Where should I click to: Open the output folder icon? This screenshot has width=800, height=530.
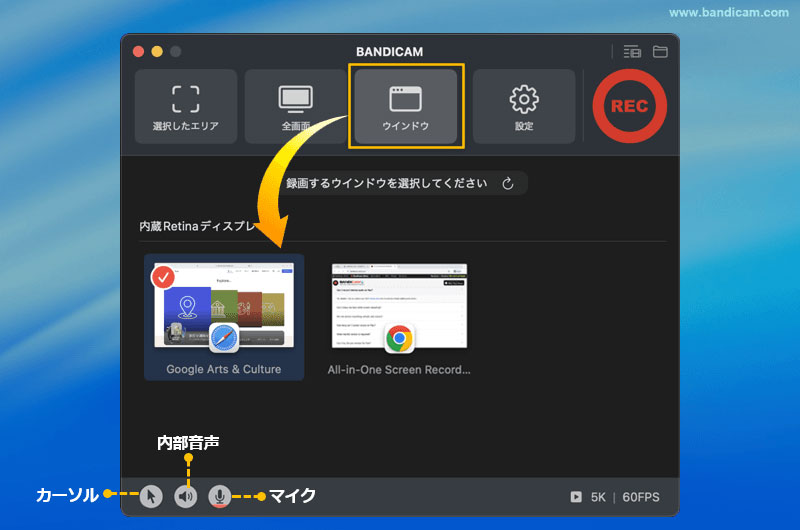tap(660, 52)
